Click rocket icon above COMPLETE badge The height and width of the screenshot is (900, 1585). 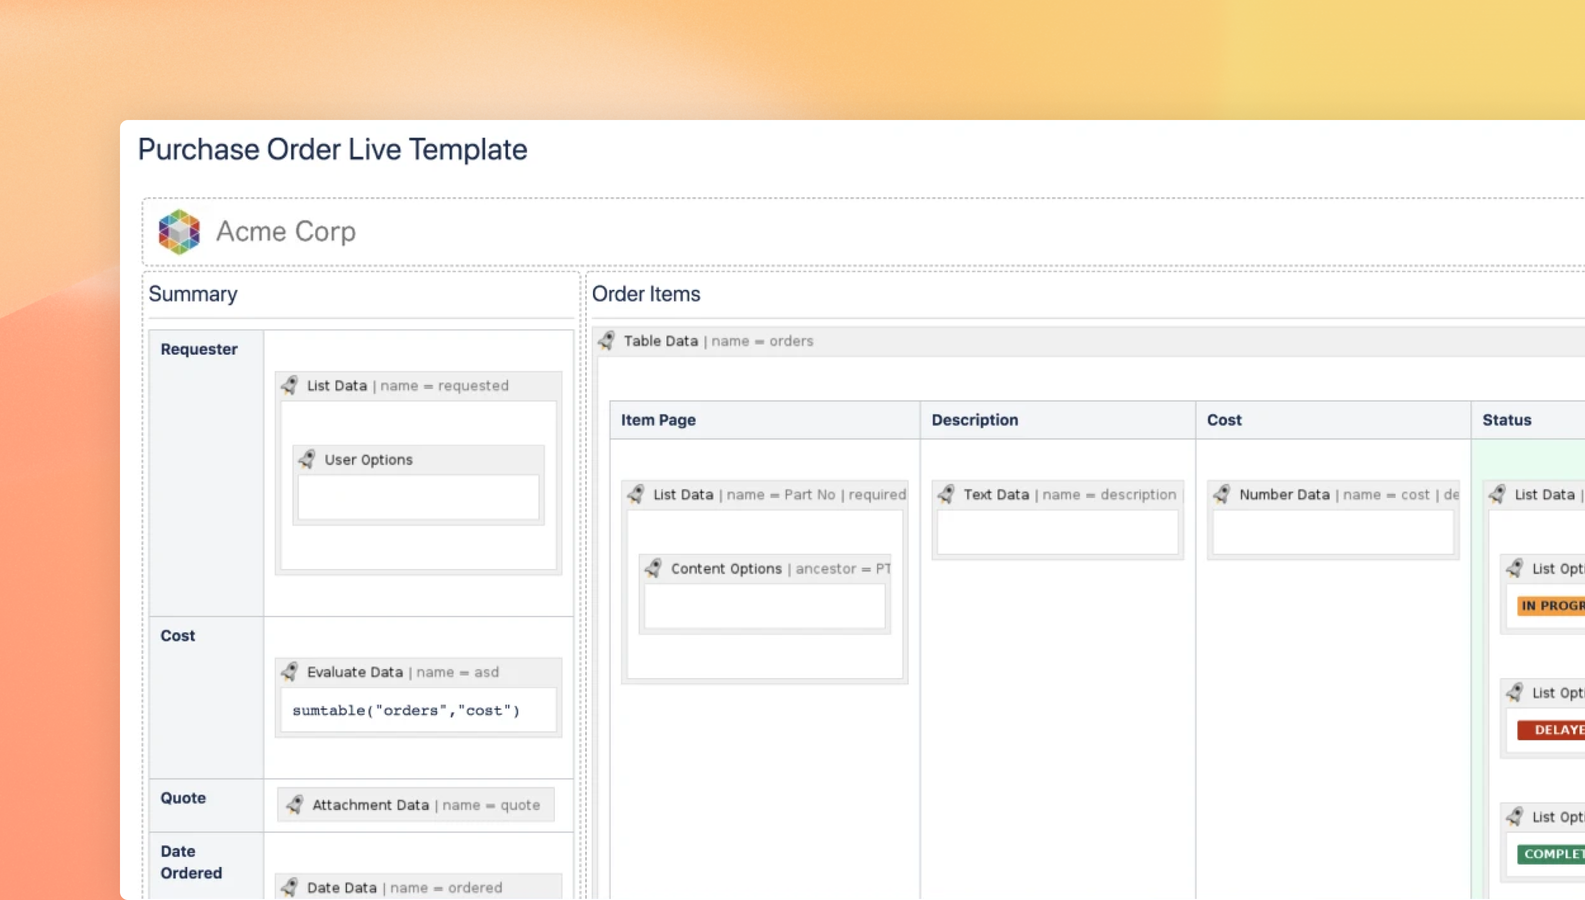[x=1515, y=816]
